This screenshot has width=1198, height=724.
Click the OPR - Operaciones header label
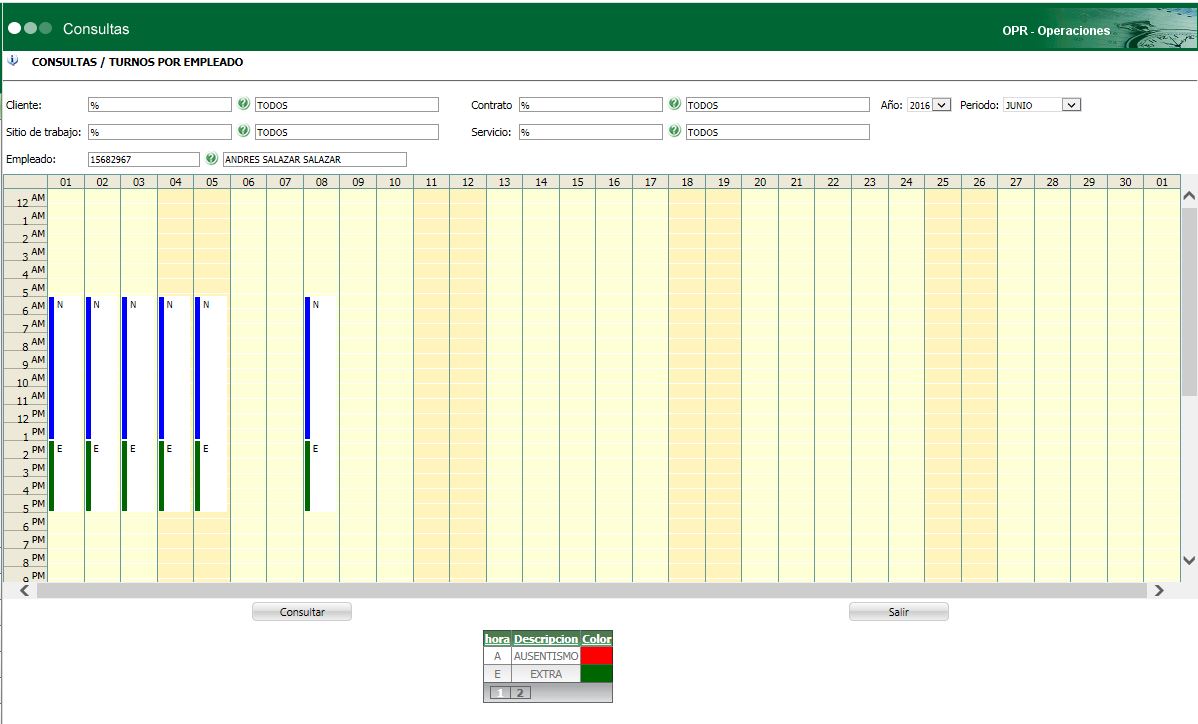(1056, 31)
